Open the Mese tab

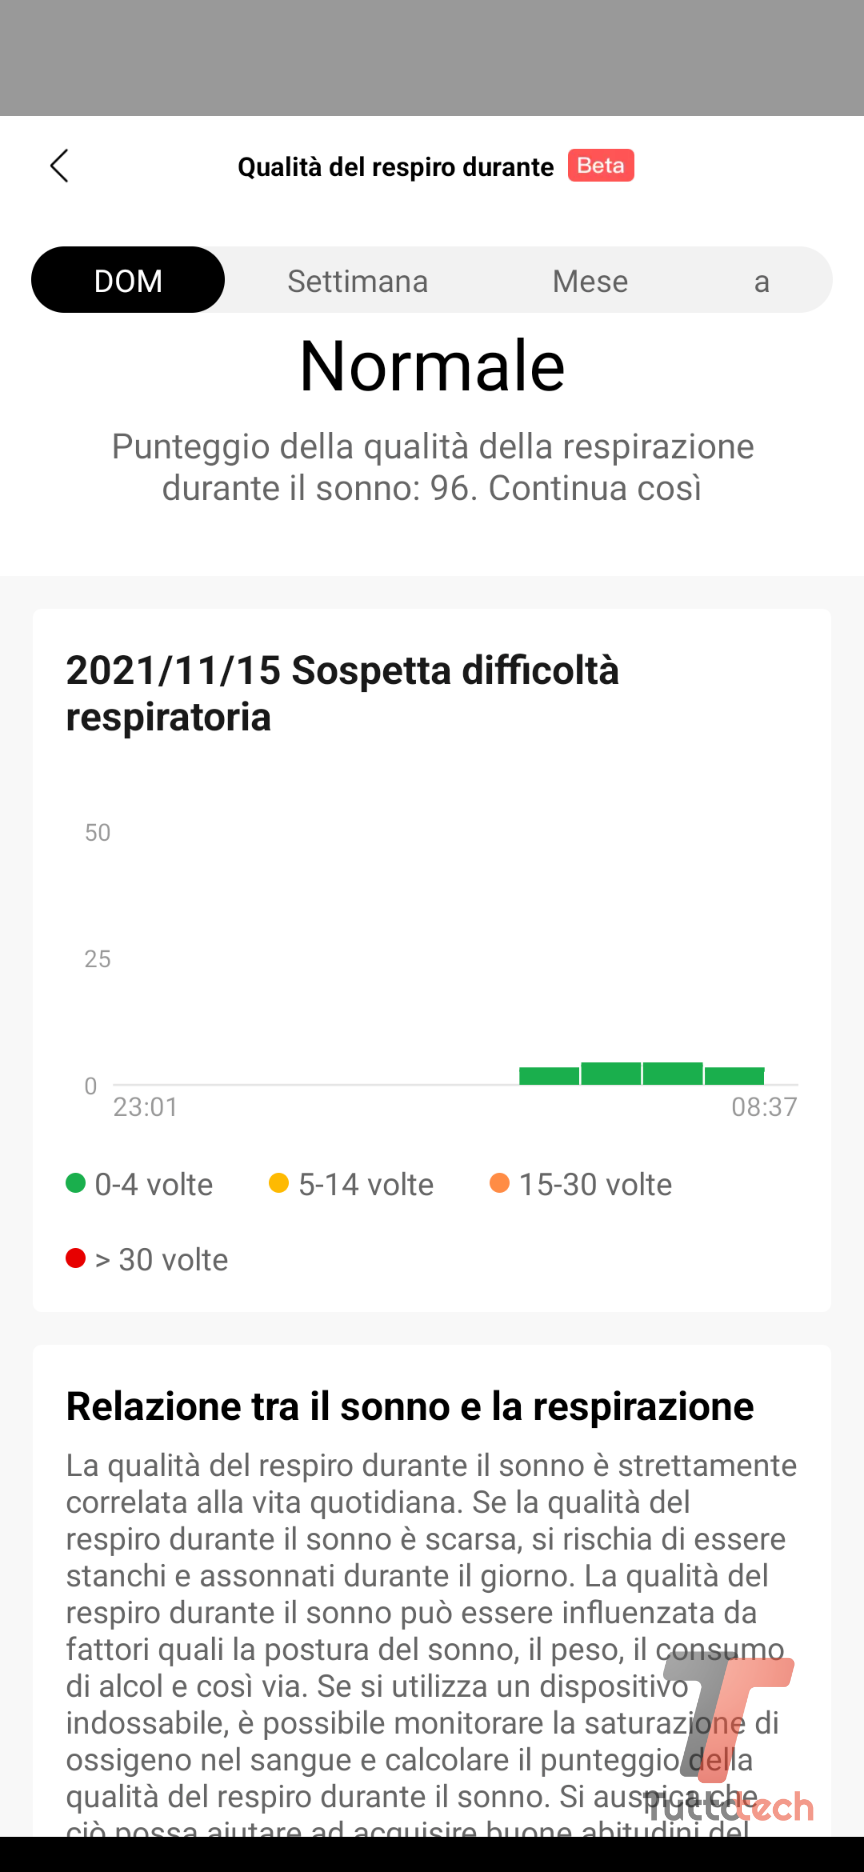[590, 281]
